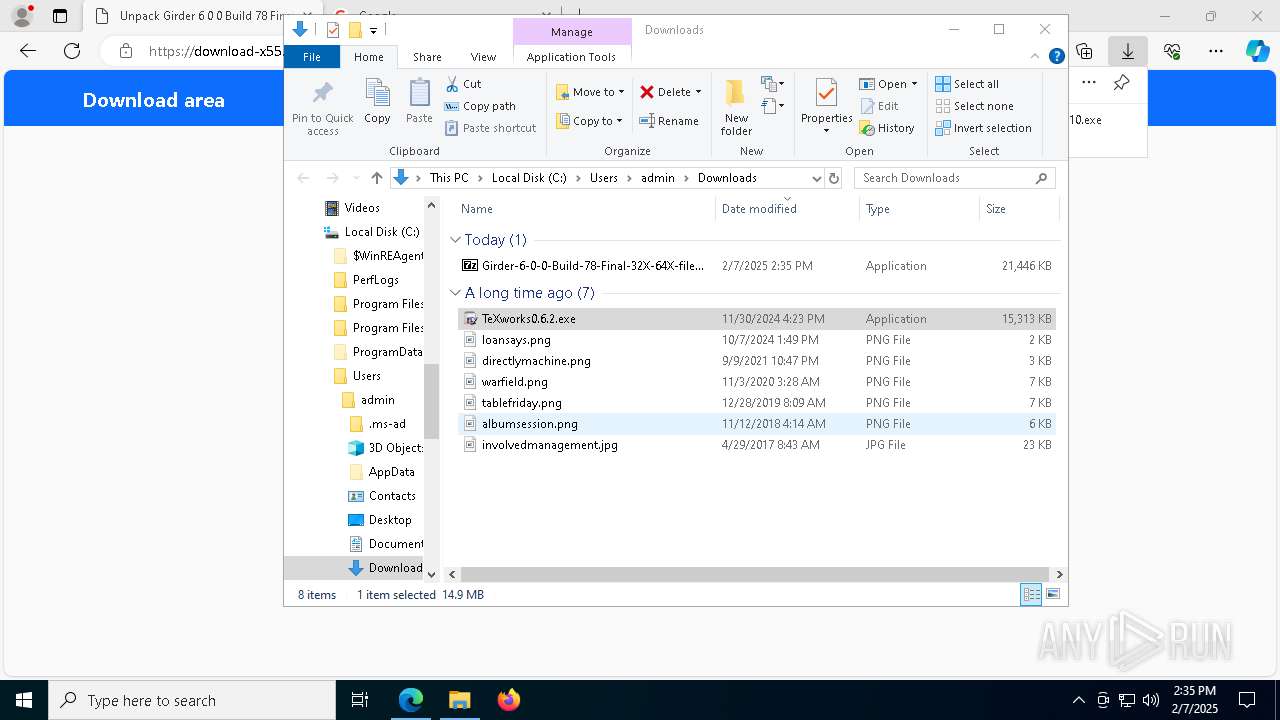The height and width of the screenshot is (720, 1280).
Task: Click Select all in ribbon
Action: 966,84
